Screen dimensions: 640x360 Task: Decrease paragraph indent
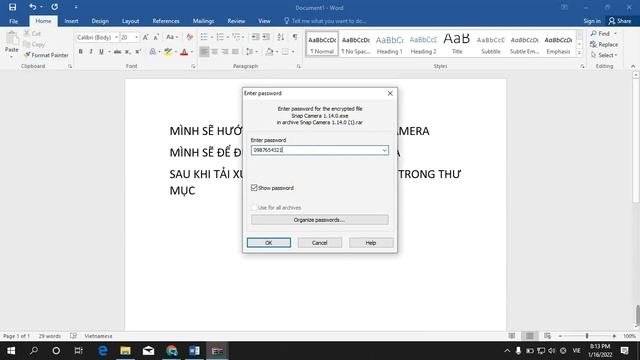click(x=256, y=37)
